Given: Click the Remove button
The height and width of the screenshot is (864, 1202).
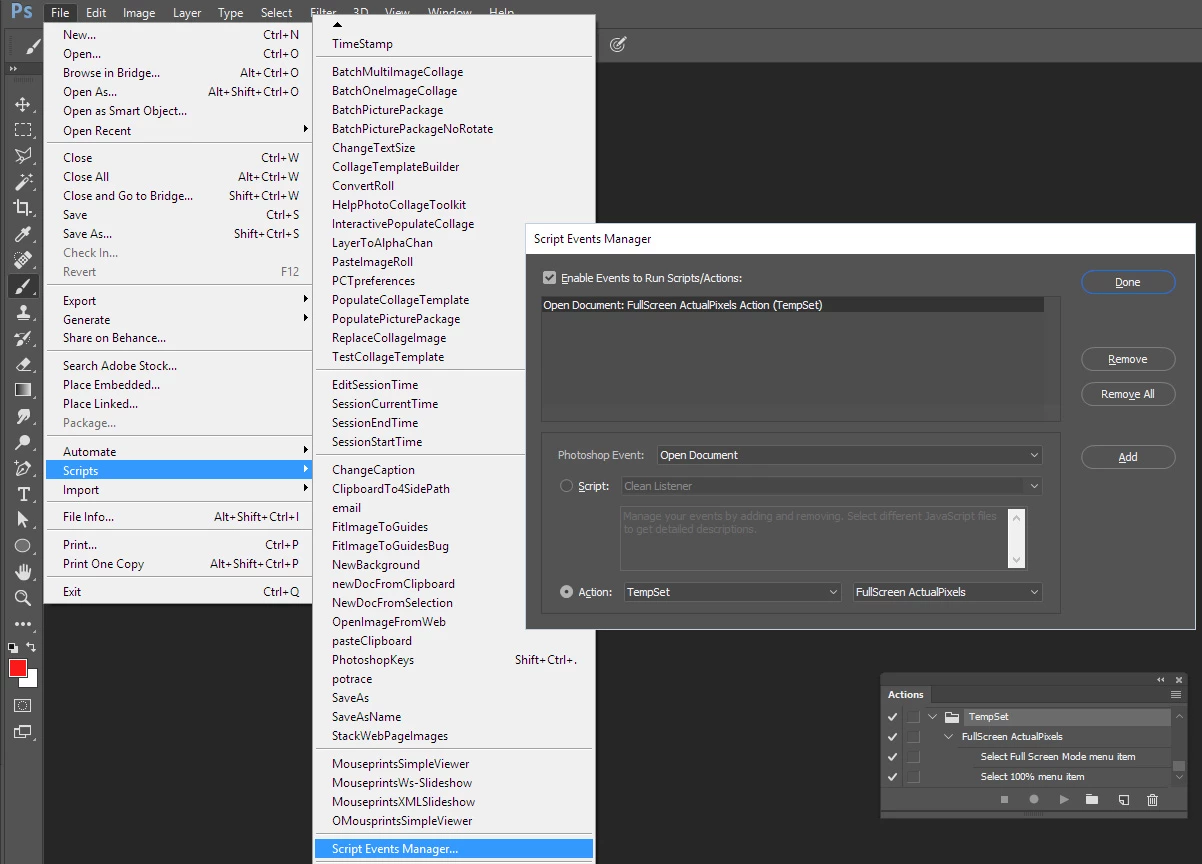Looking at the screenshot, I should click(x=1128, y=359).
